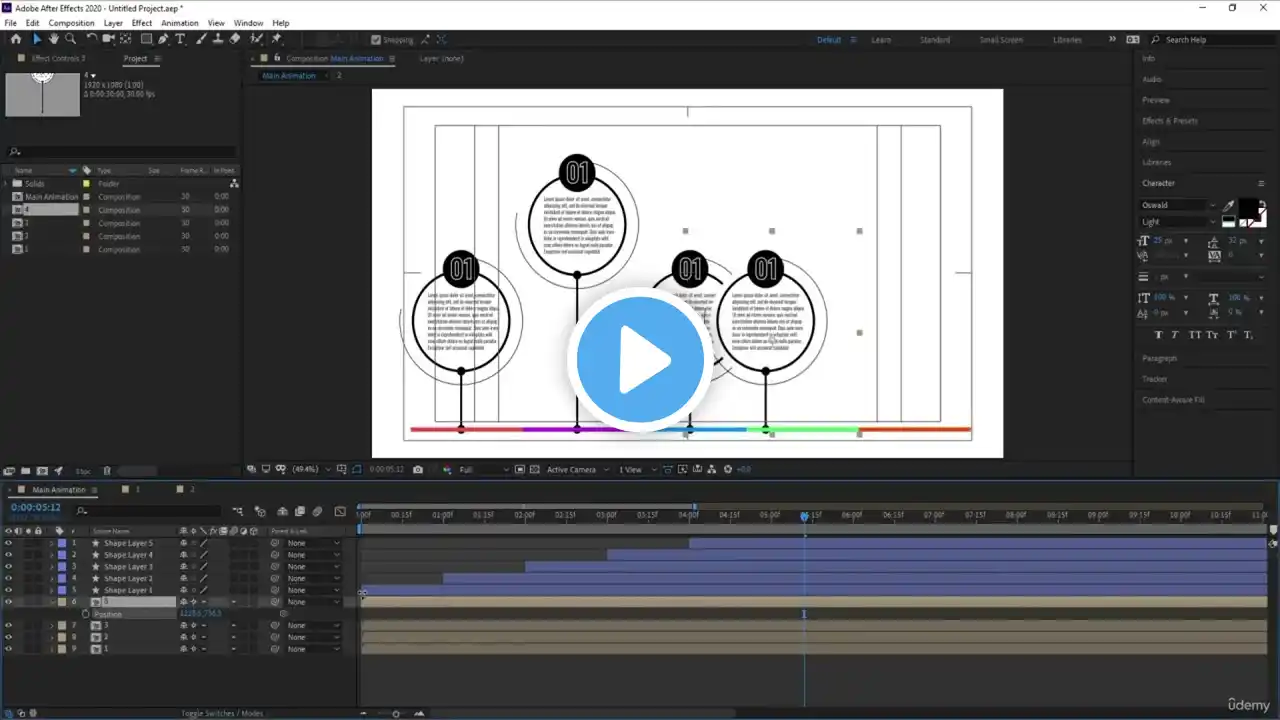Hide Shape Layer 1 with its eye icon
This screenshot has width=1280, height=720.
click(9, 590)
